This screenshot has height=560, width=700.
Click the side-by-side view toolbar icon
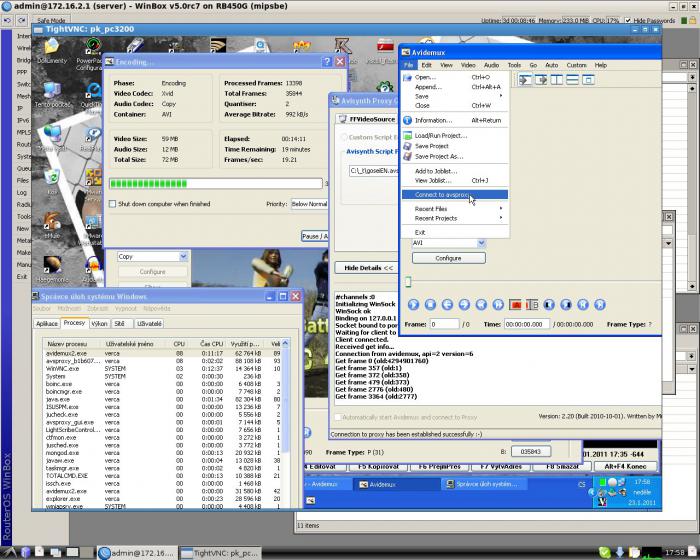557,80
